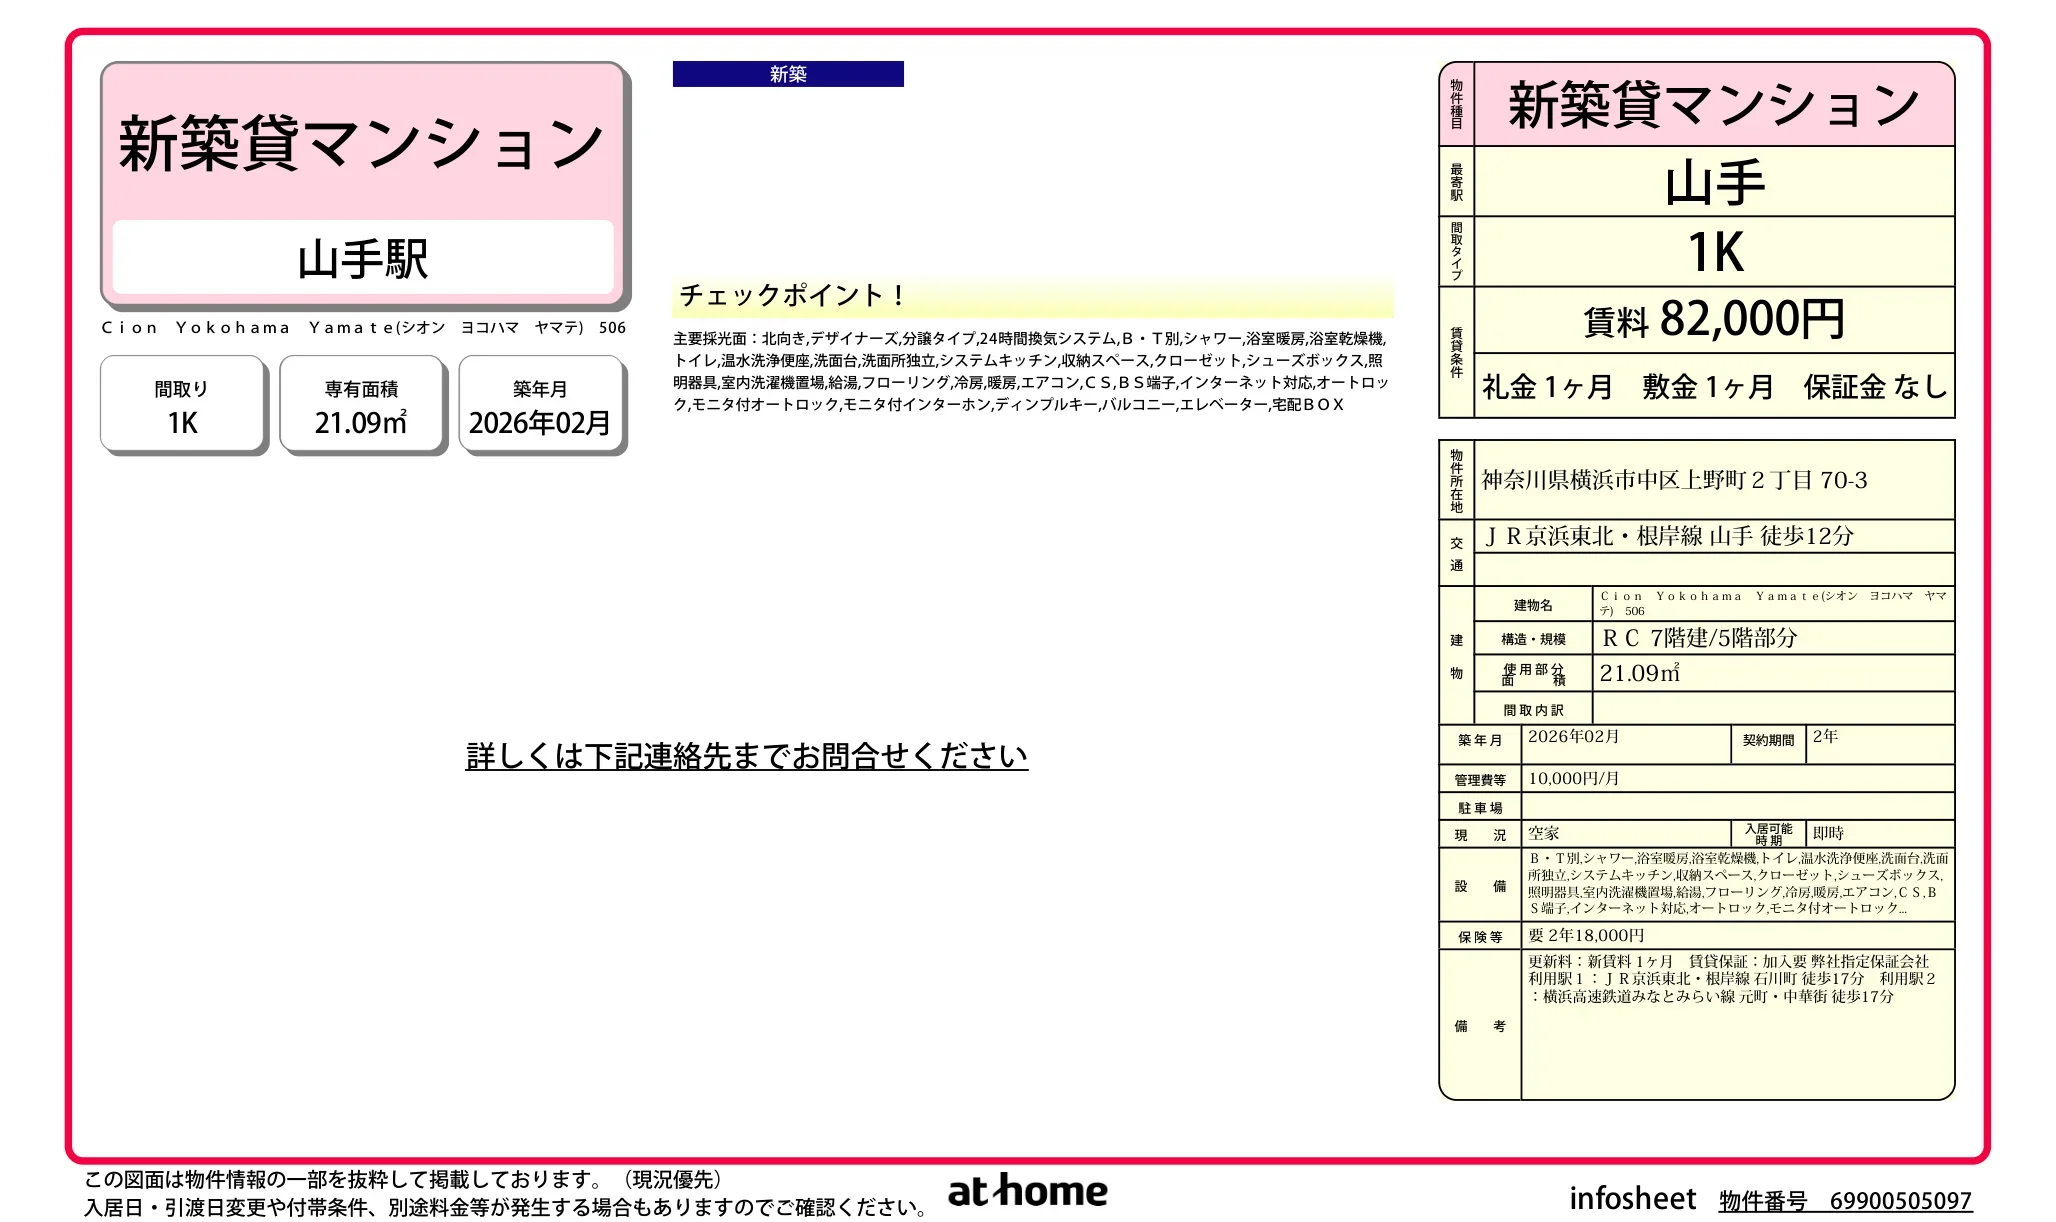Click the 山手駅 station label

[x=362, y=261]
